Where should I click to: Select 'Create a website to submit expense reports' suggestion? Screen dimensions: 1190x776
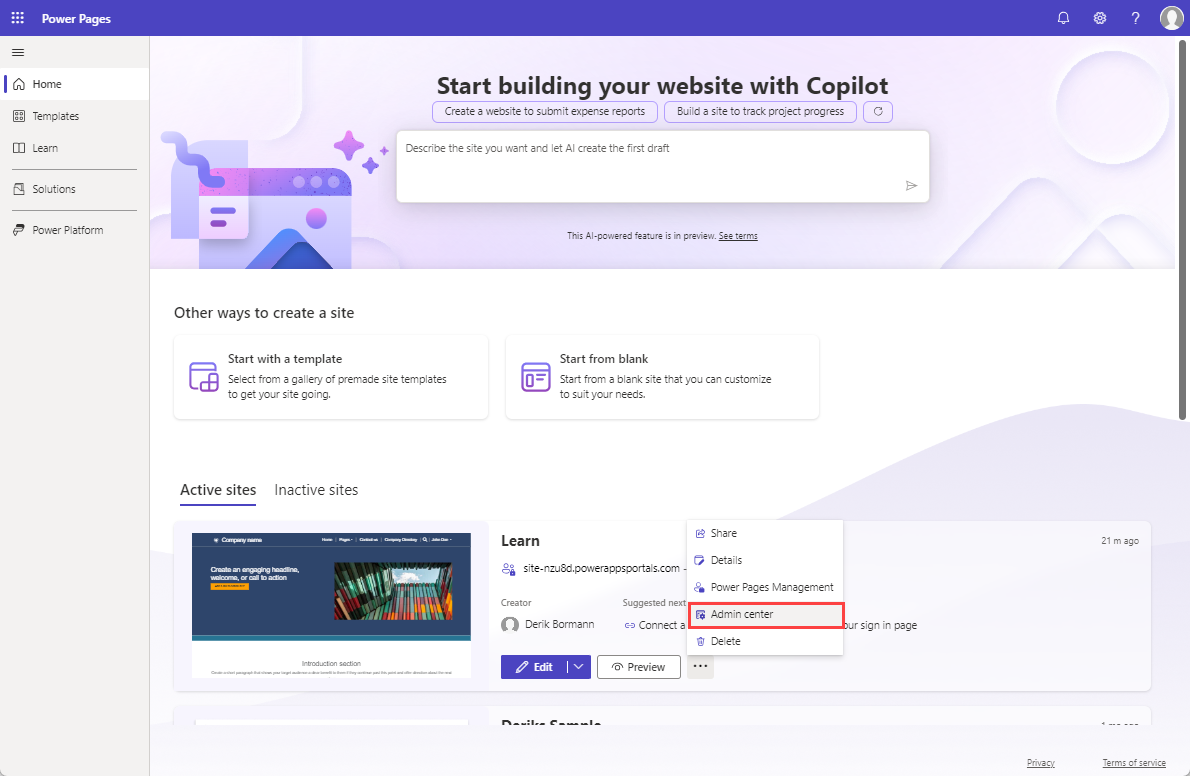coord(545,112)
